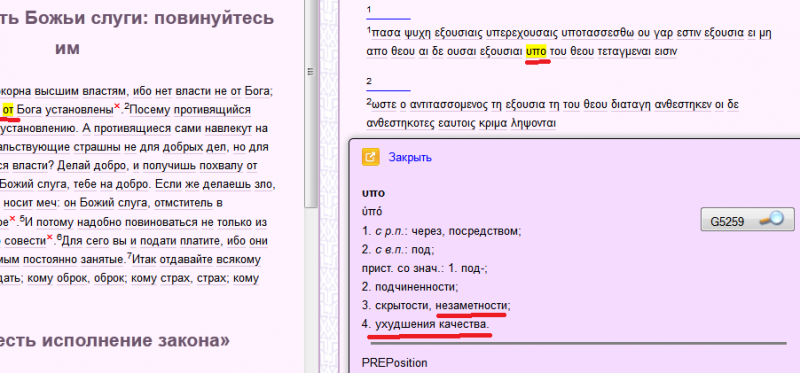Open the G5259 Strong's search button
Viewport: 800px width, 373px height.
tap(747, 219)
